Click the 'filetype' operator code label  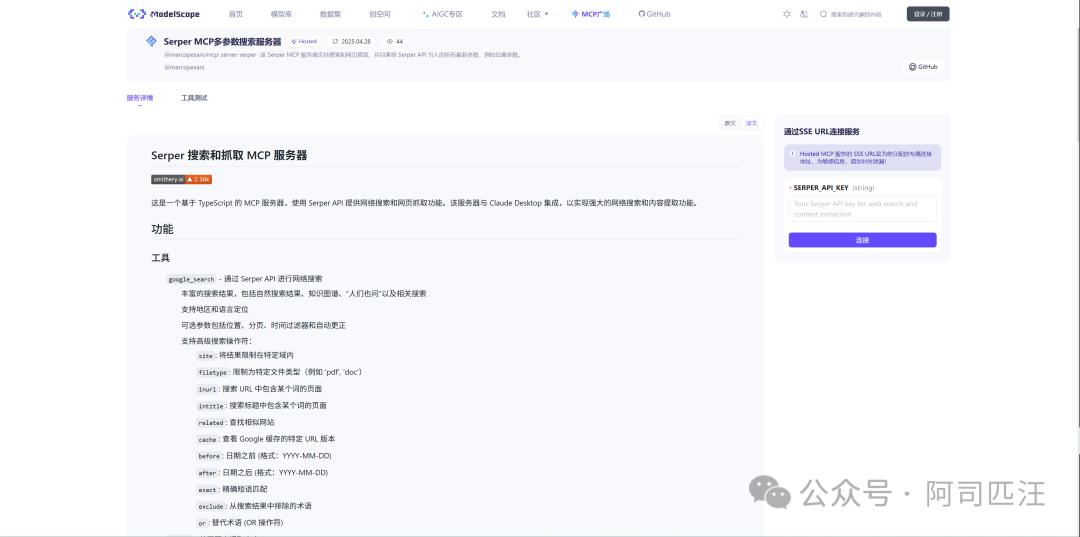pos(213,372)
